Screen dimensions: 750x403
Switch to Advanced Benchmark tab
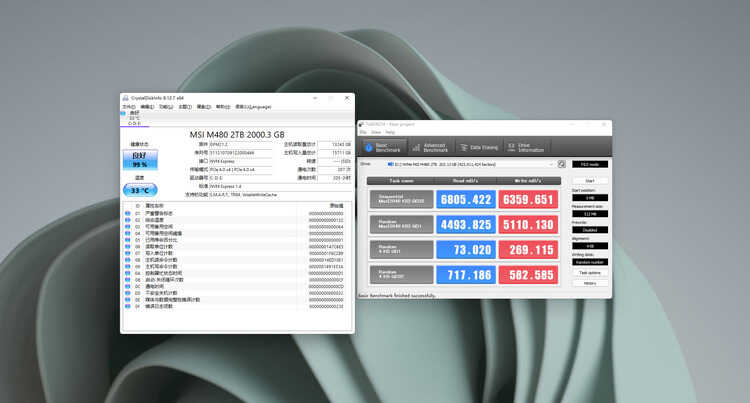[x=430, y=147]
